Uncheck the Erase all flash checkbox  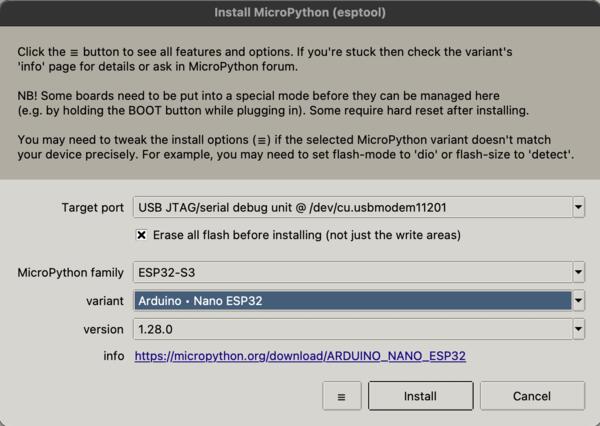(x=142, y=235)
